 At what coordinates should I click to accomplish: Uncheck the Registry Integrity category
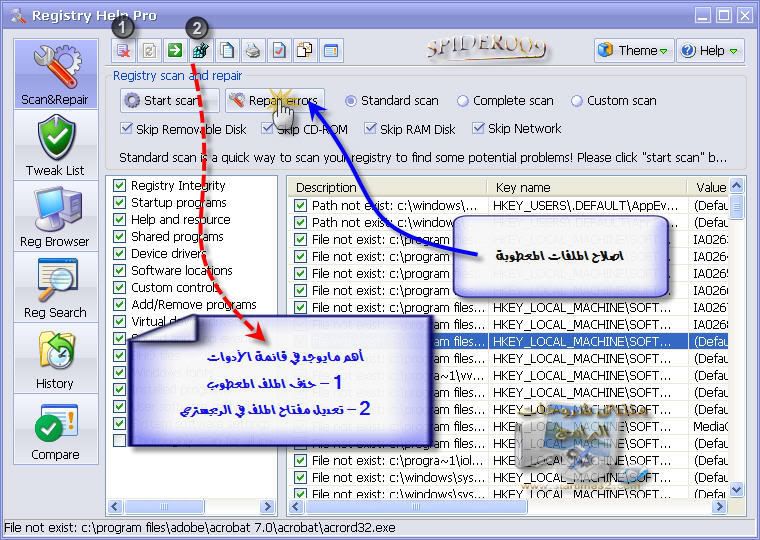click(x=119, y=185)
